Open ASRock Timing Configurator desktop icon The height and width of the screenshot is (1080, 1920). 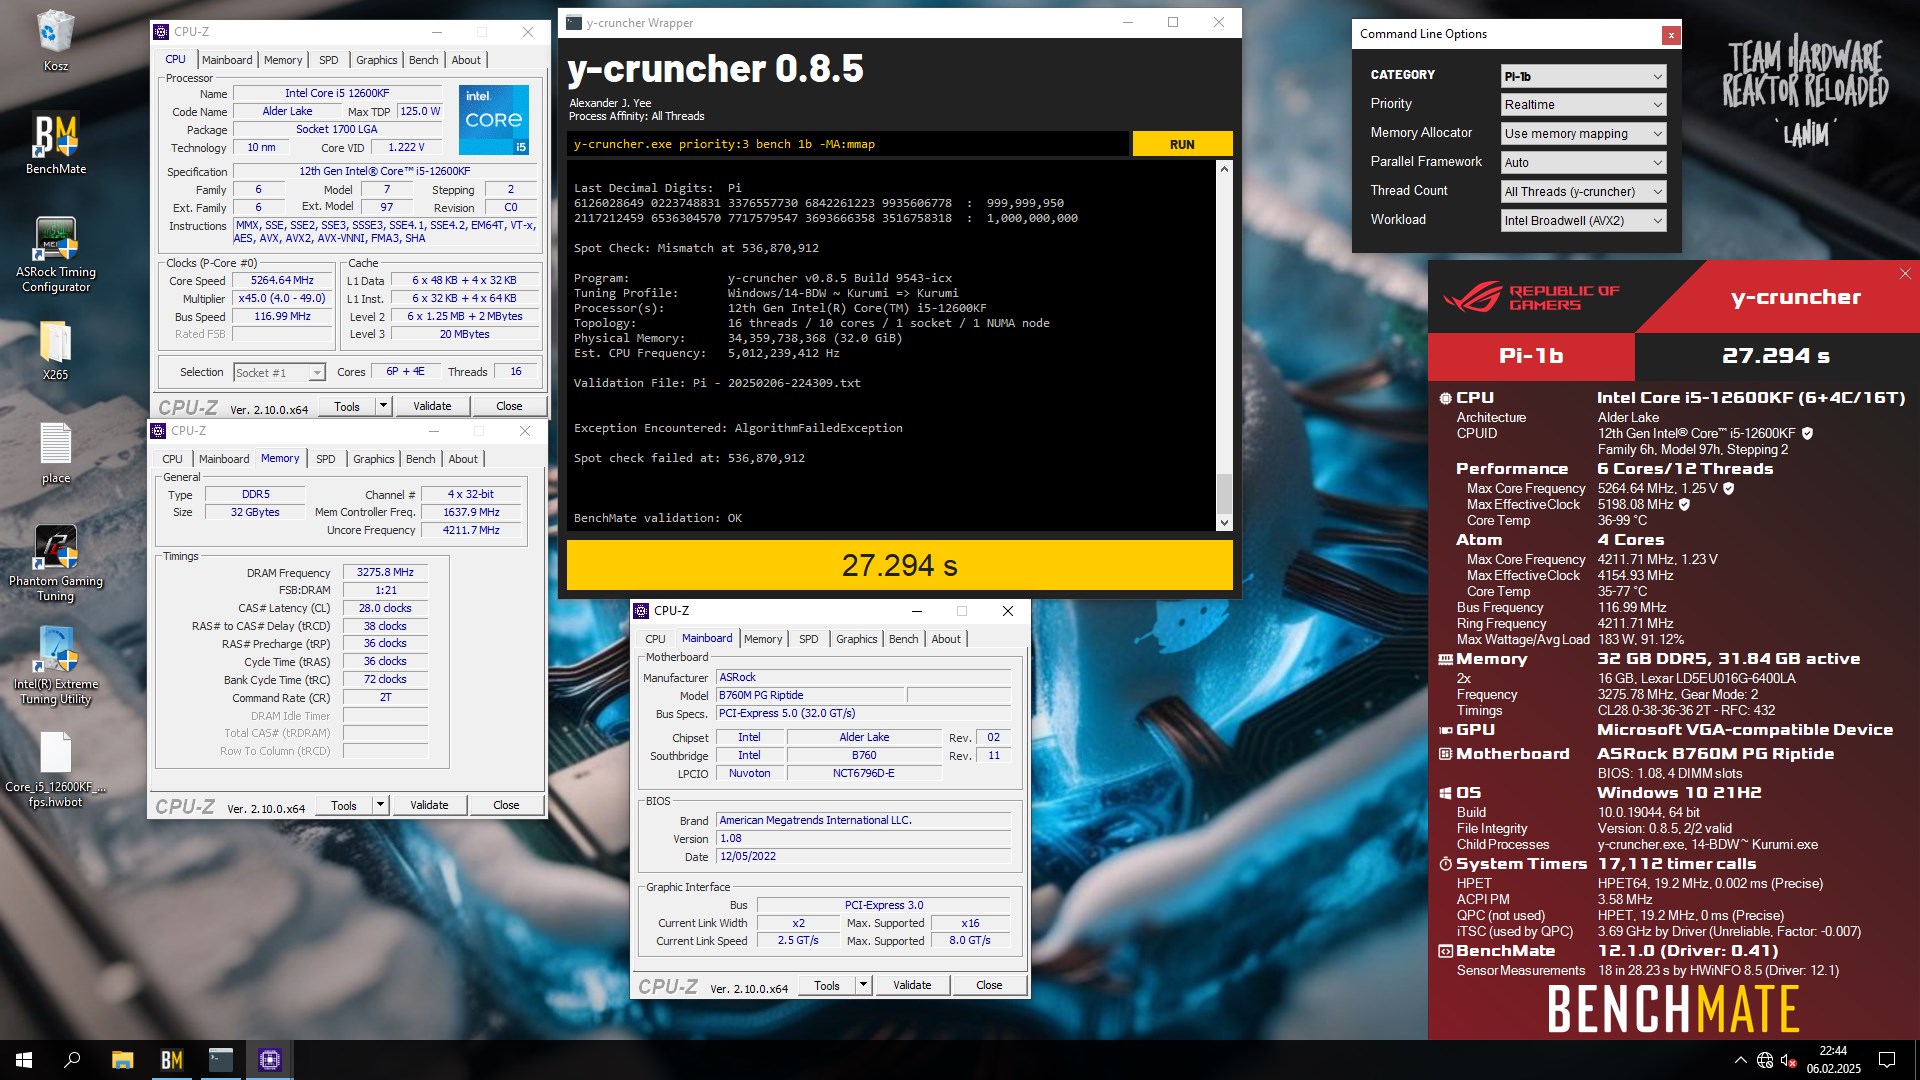pyautogui.click(x=55, y=254)
